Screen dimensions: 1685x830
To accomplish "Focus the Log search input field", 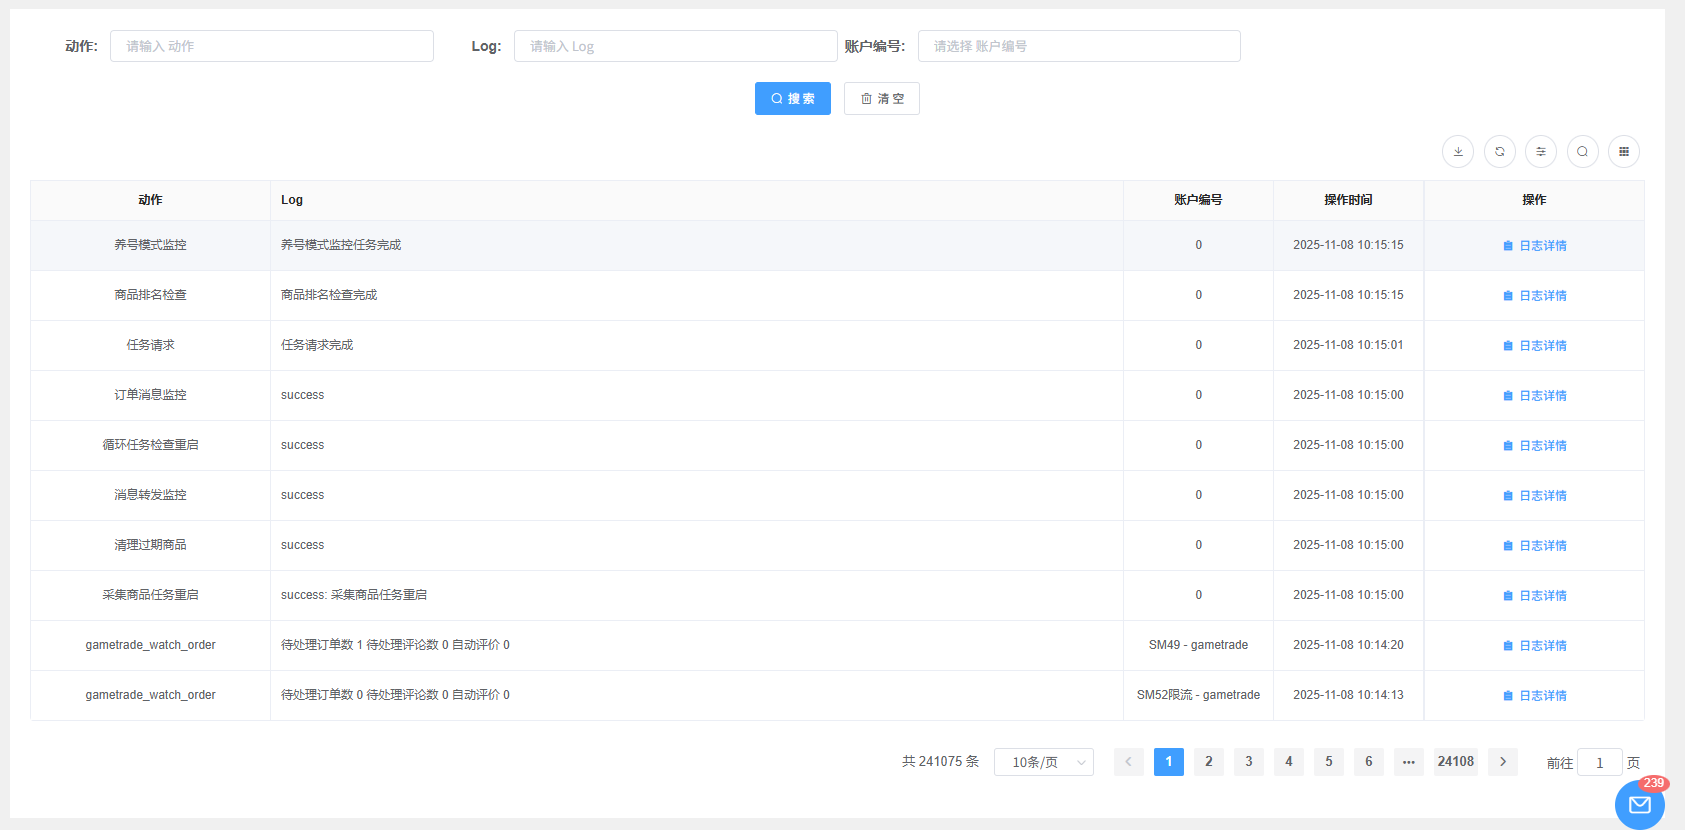I will click(675, 46).
